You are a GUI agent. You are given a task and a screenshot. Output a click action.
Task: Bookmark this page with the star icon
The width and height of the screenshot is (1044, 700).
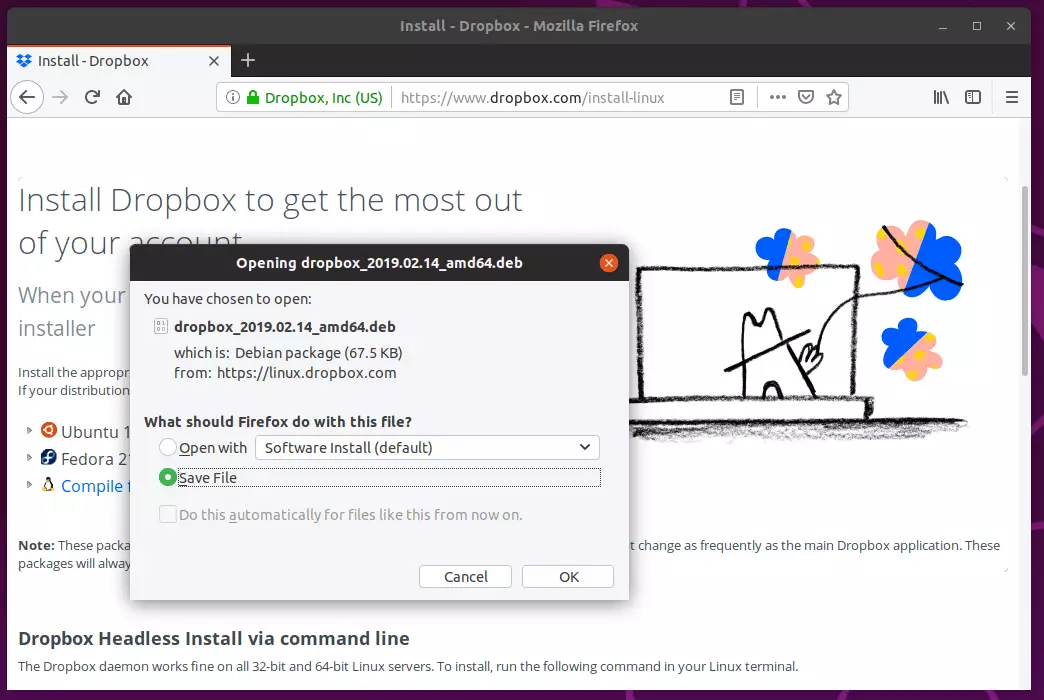point(834,97)
